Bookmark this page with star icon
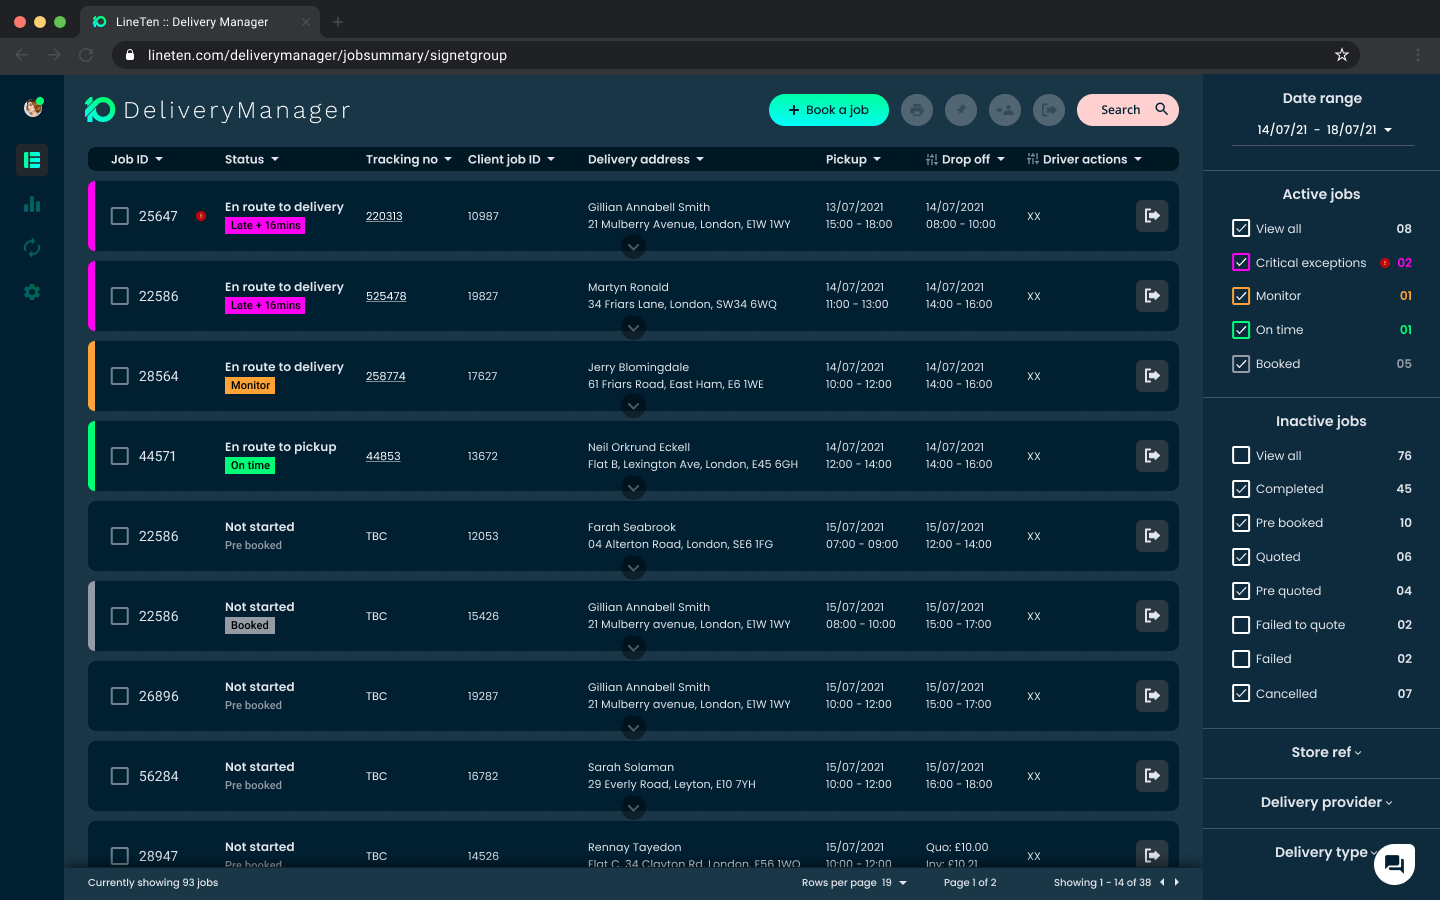The image size is (1440, 900). coord(1342,55)
